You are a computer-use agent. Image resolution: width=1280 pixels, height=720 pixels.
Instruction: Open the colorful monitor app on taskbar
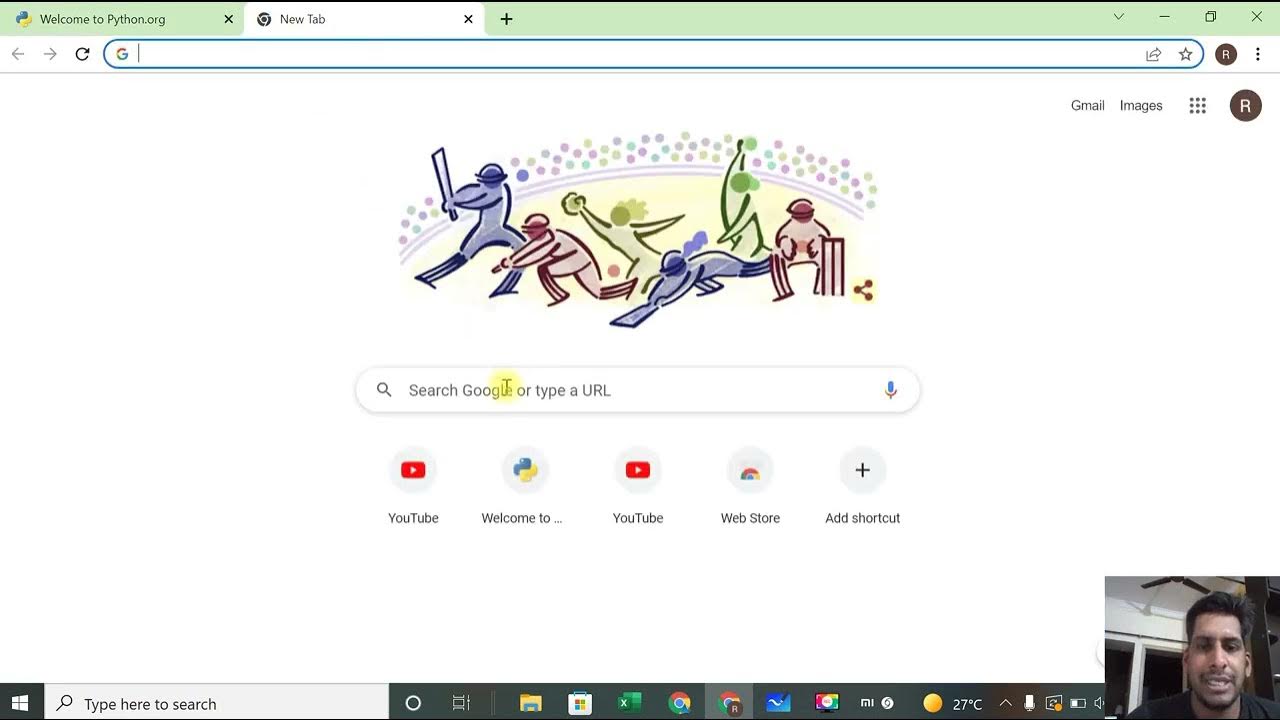(x=827, y=703)
